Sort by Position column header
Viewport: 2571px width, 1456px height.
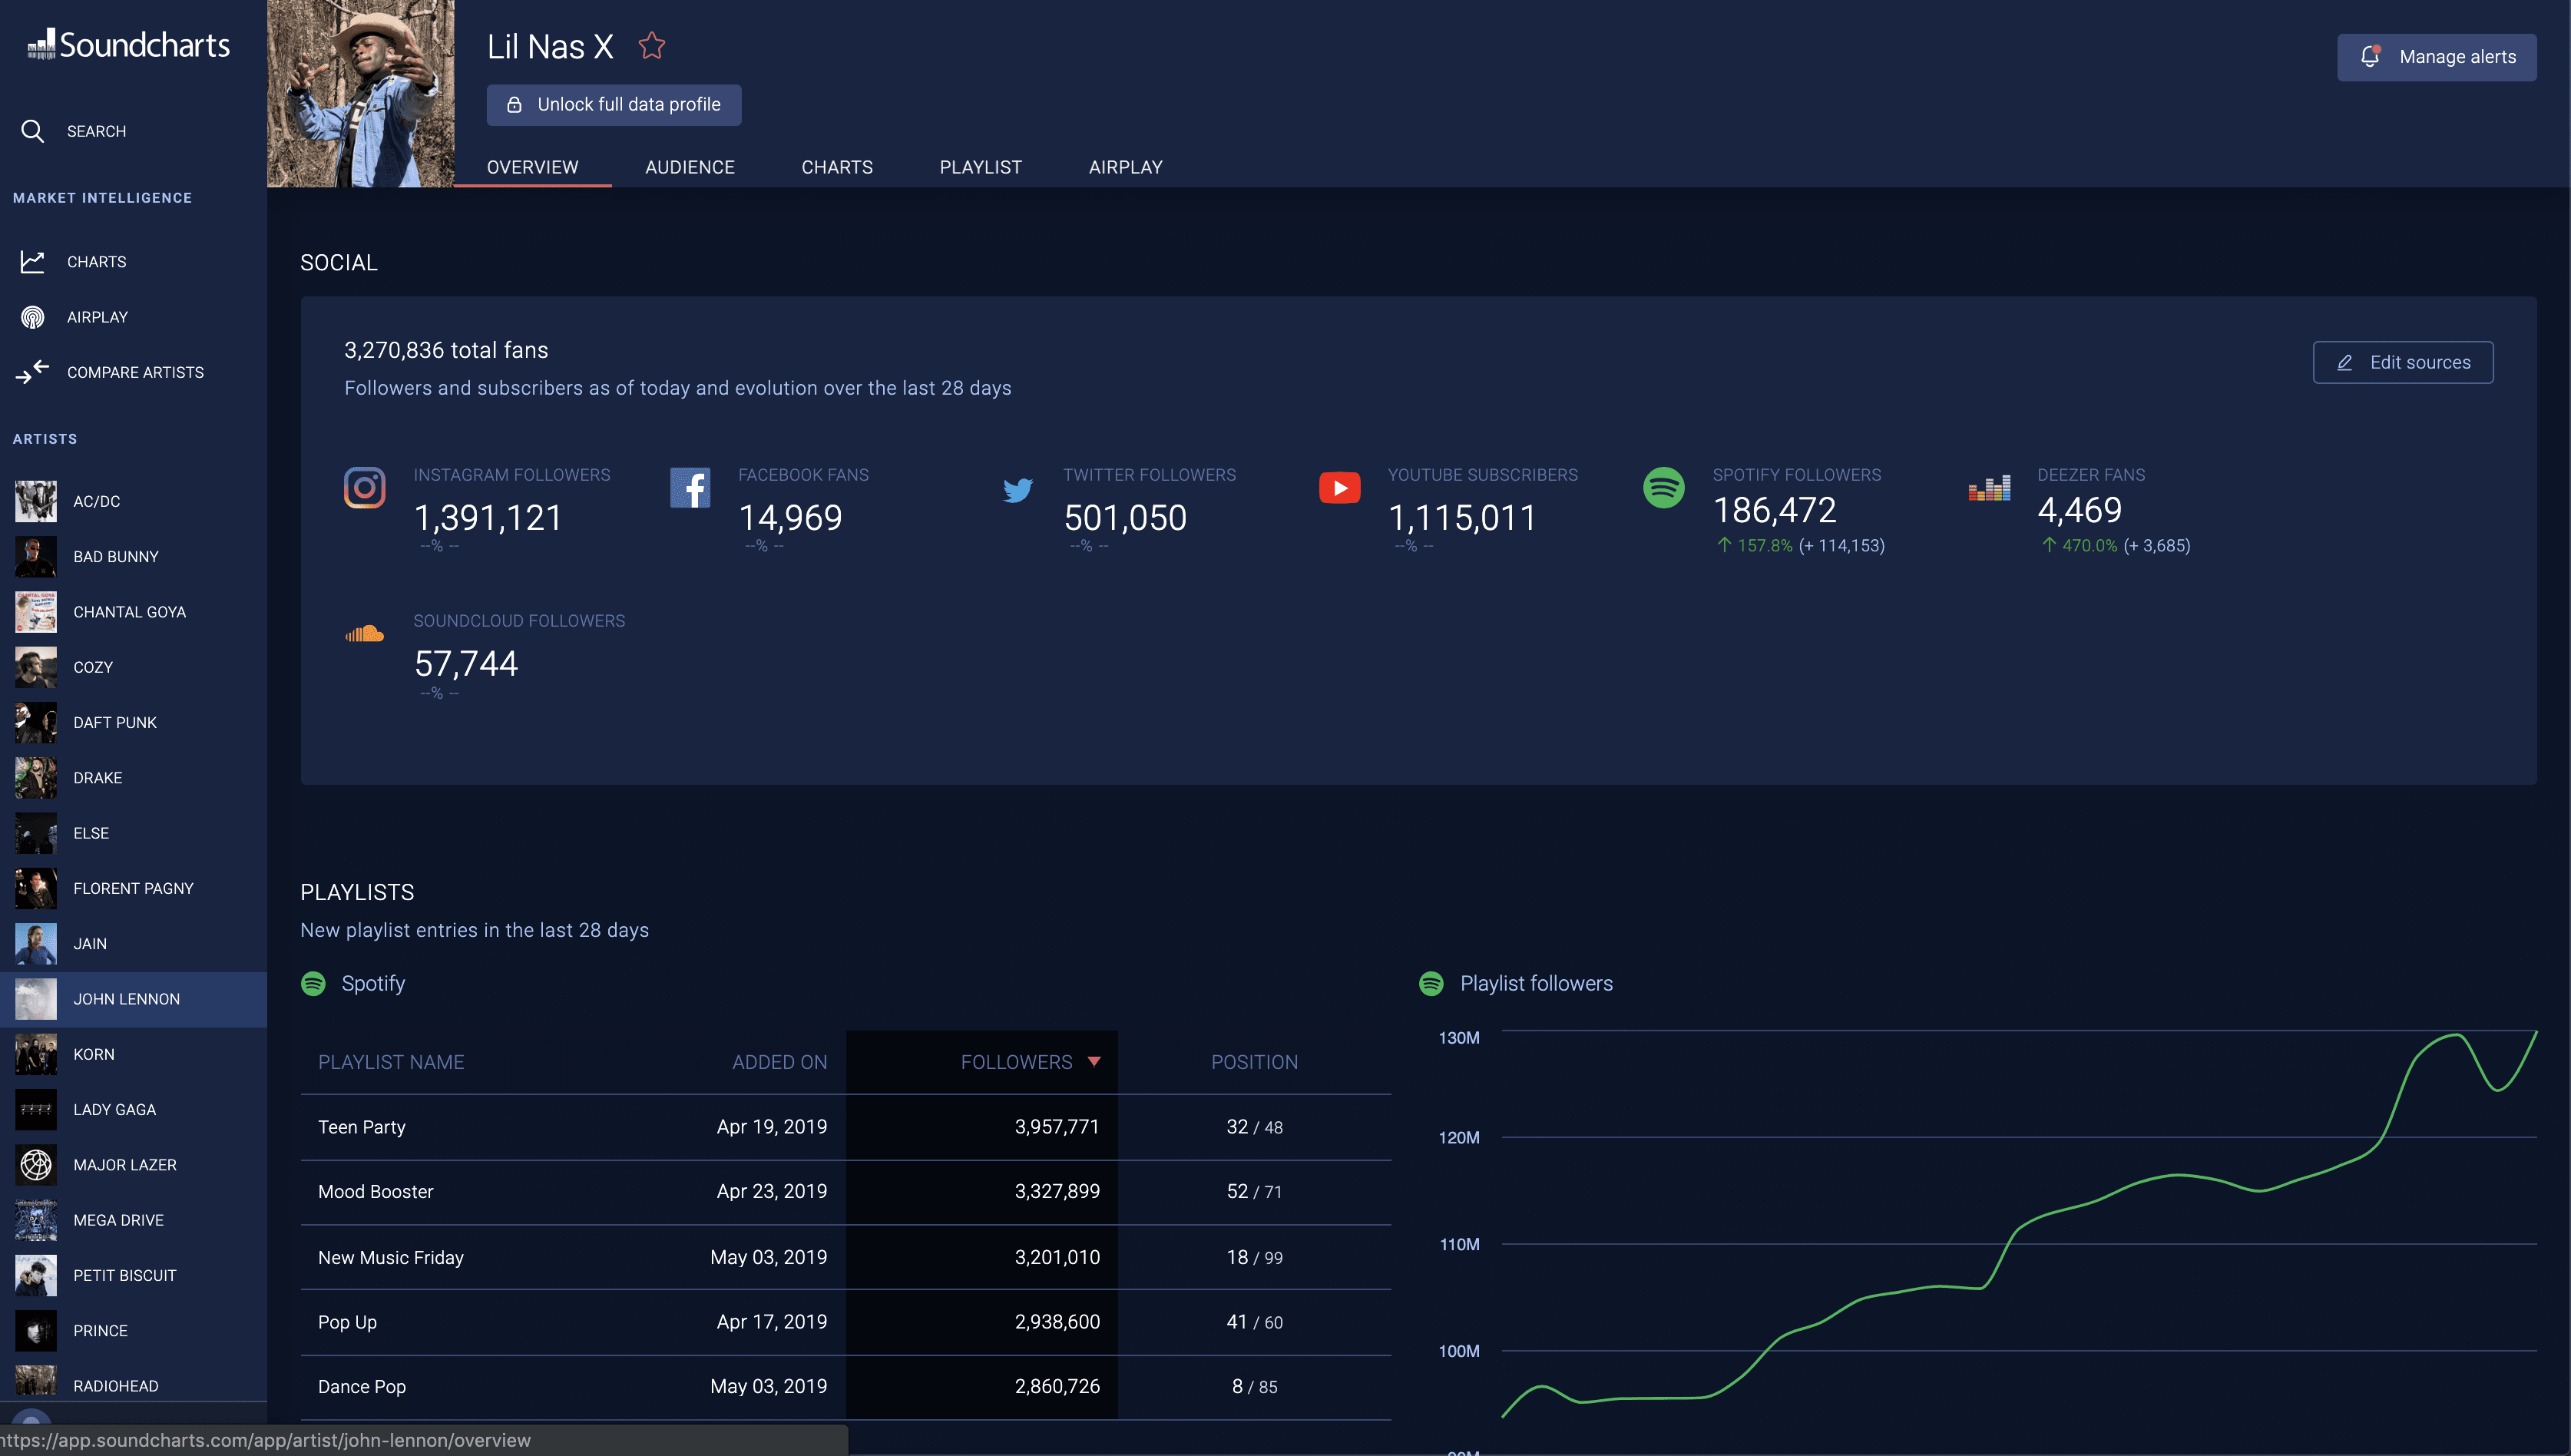(1254, 1062)
